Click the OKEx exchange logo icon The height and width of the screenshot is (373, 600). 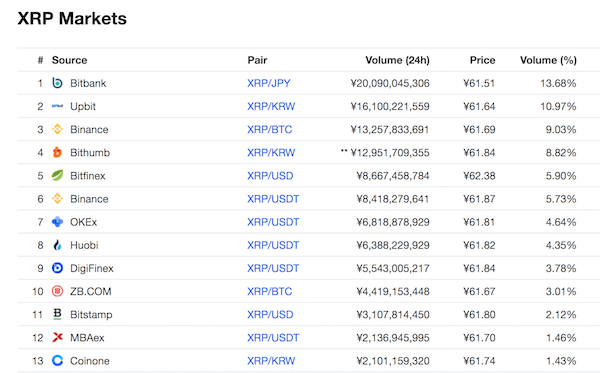pos(57,222)
